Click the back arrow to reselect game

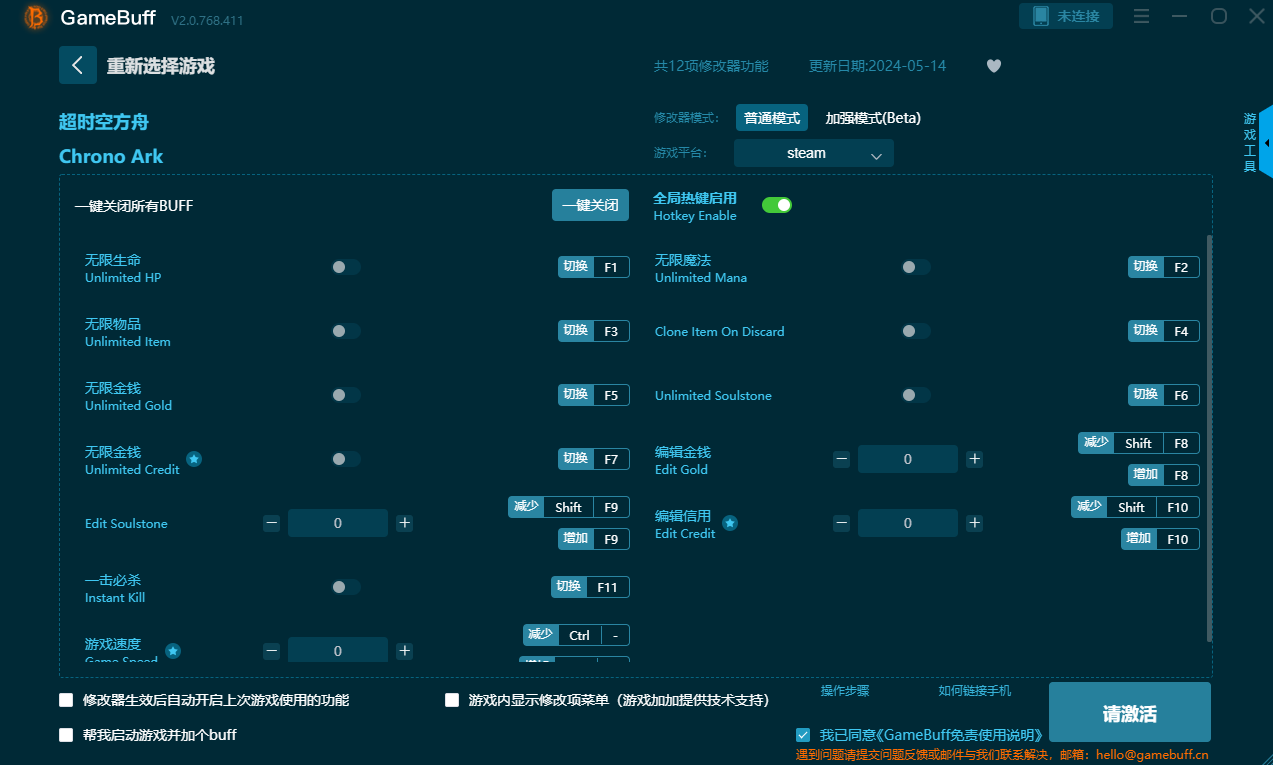click(78, 65)
